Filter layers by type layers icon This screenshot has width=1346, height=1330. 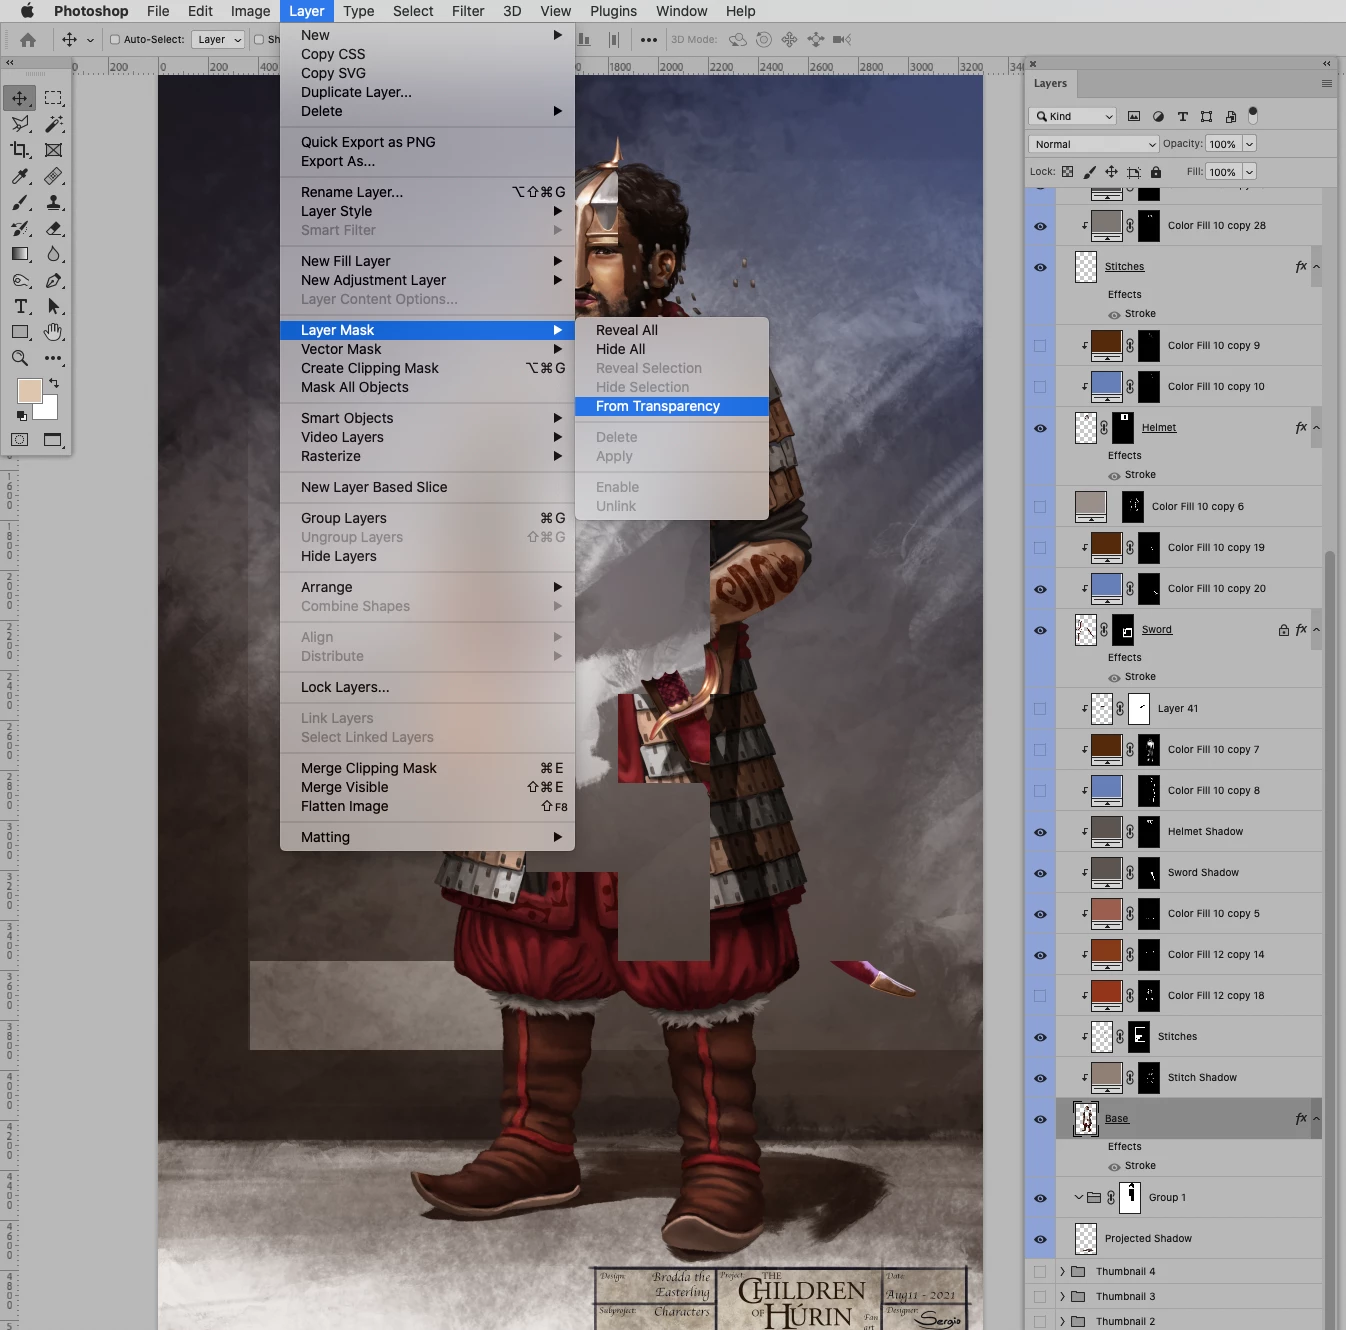coord(1182,116)
